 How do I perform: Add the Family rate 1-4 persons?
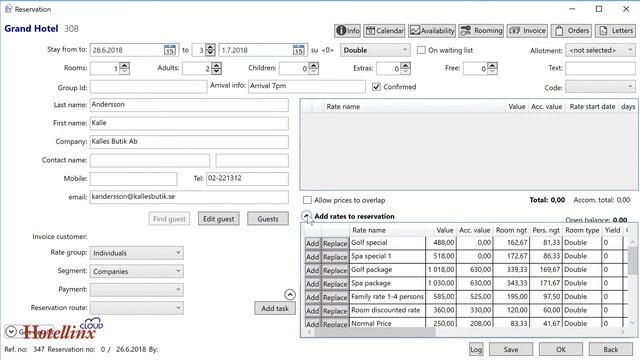(313, 297)
